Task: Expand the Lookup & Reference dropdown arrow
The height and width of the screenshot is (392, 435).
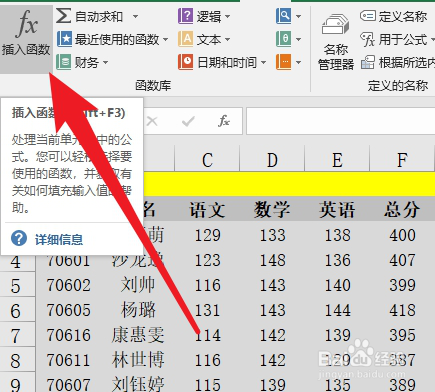Action: coord(298,16)
